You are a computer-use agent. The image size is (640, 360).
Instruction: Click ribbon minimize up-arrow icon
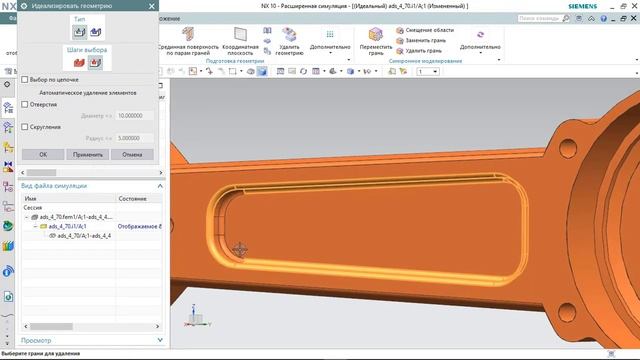[591, 19]
